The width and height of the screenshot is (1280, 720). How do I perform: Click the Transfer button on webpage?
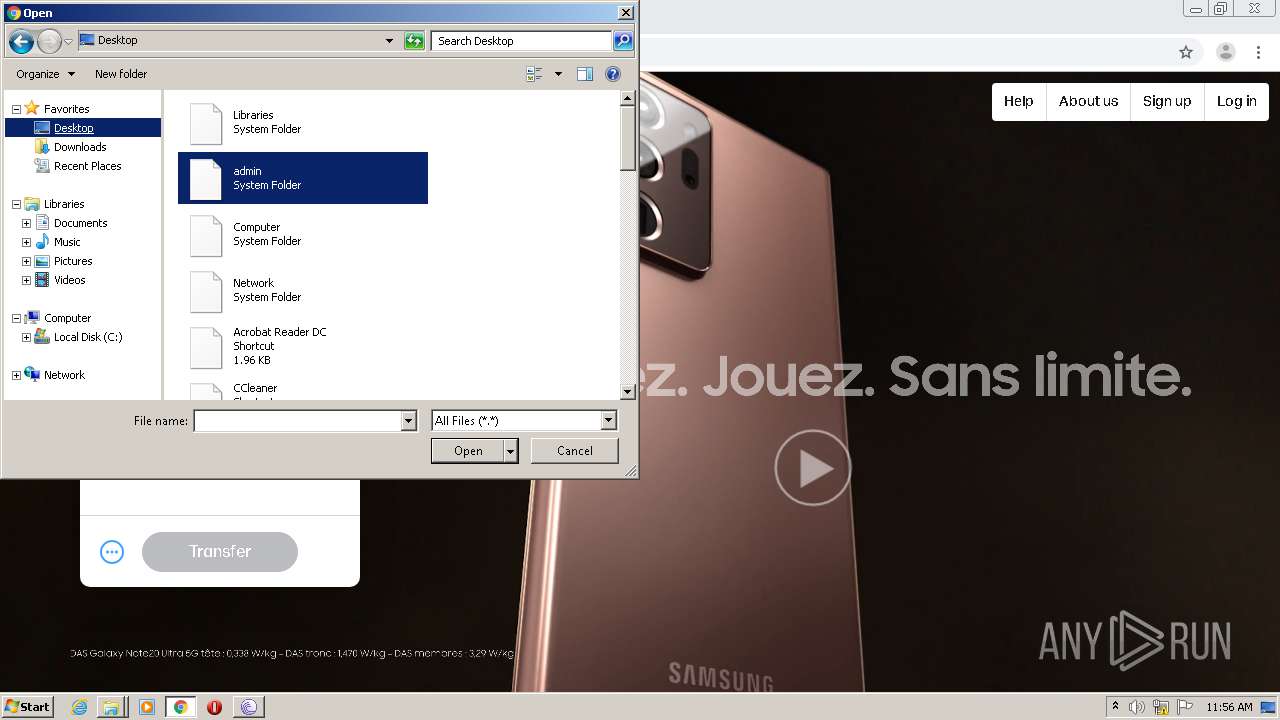tap(220, 552)
